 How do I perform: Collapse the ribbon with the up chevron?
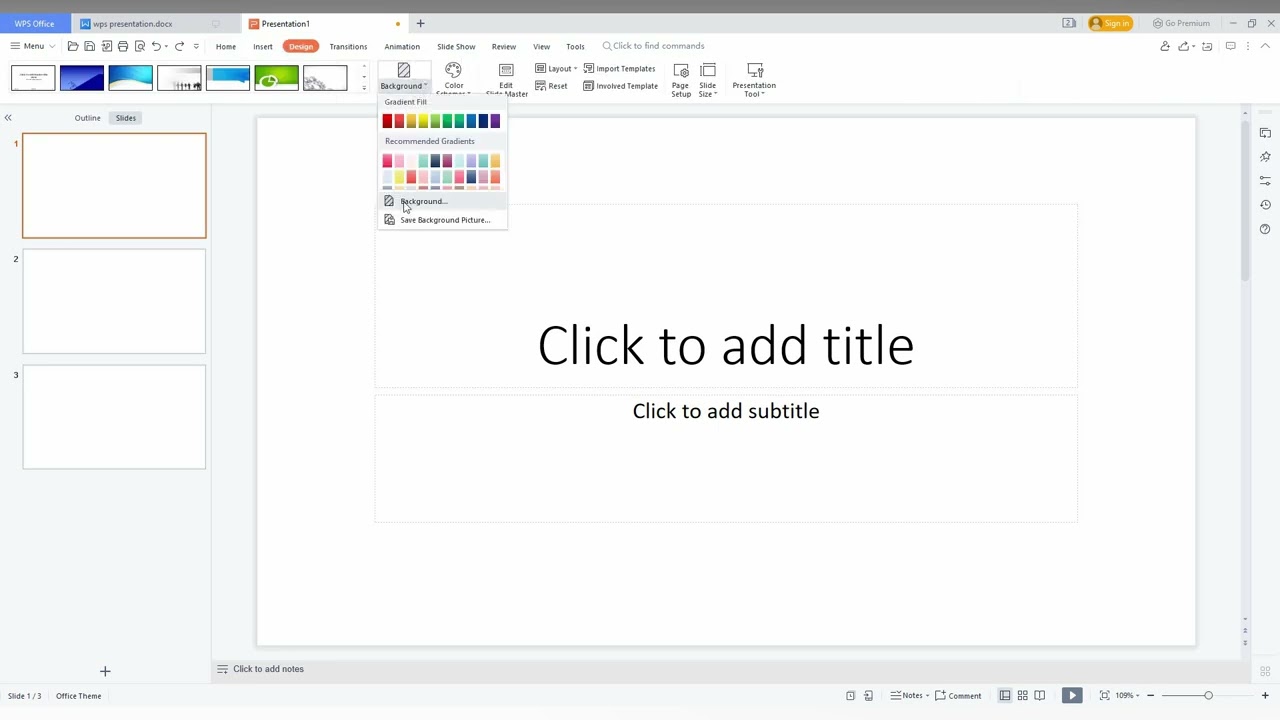[1265, 46]
